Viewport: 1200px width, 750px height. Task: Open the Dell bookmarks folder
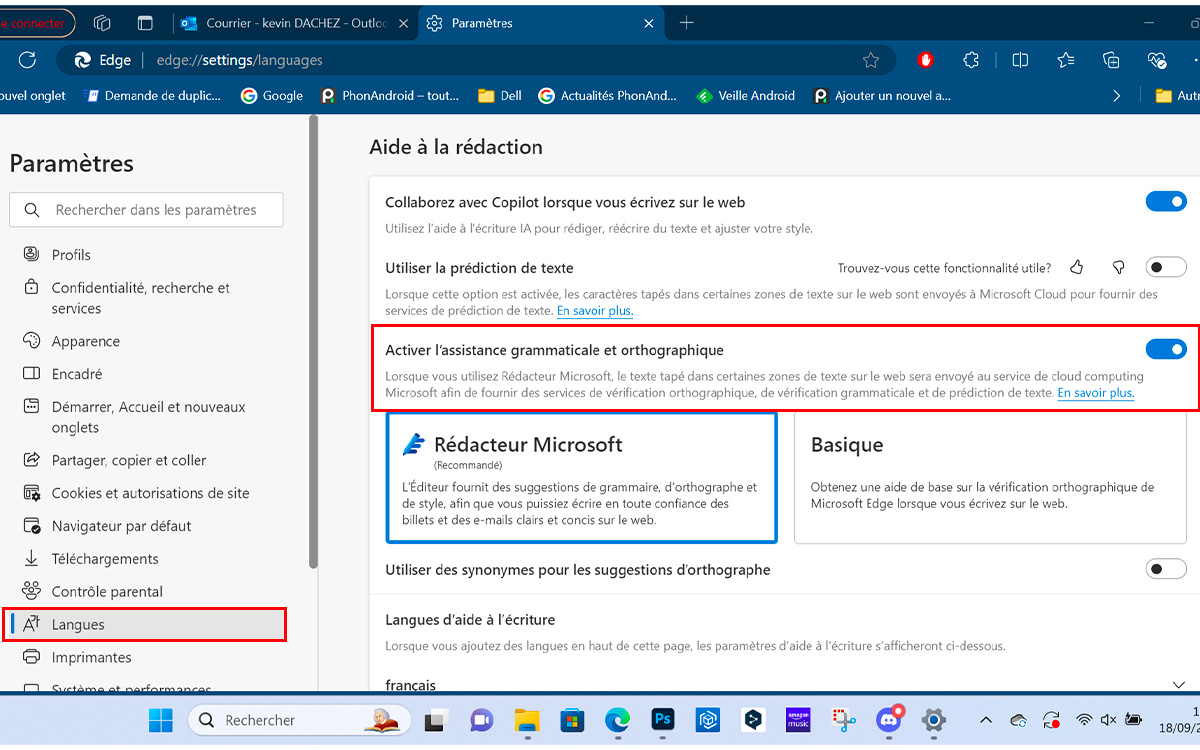500,96
